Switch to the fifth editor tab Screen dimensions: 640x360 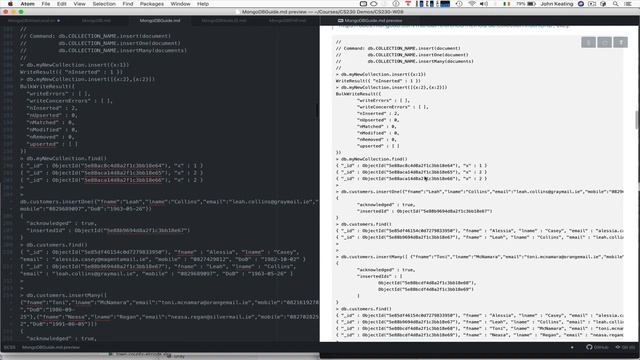pos(287,20)
